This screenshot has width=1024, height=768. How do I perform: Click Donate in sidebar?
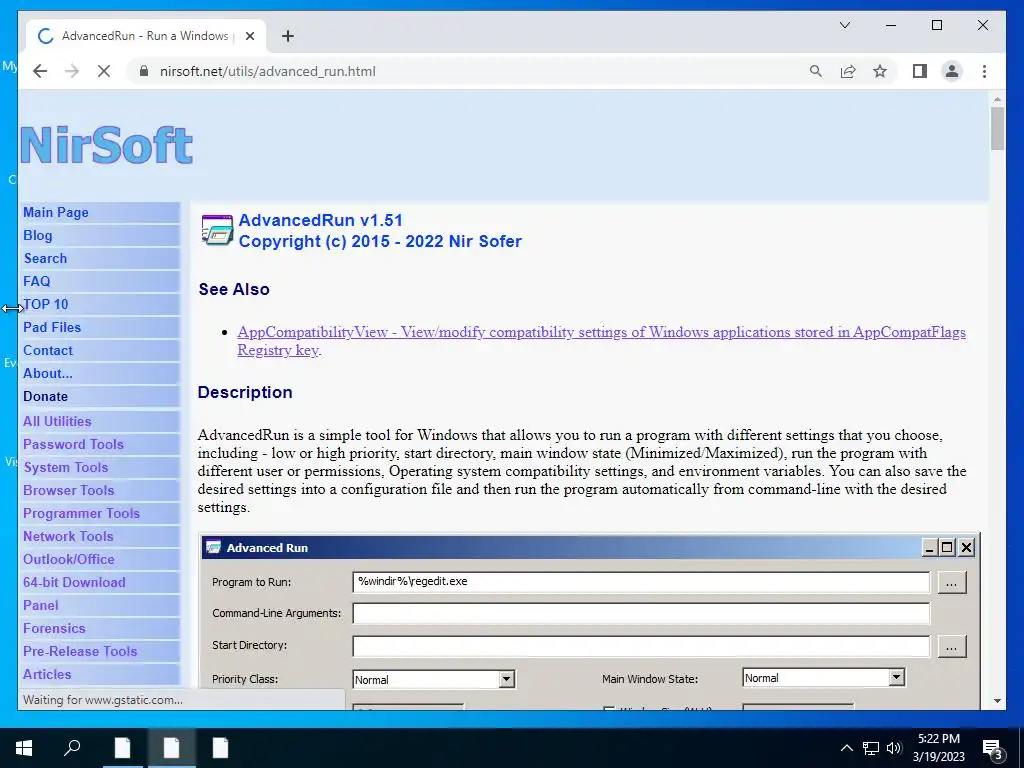(x=45, y=396)
